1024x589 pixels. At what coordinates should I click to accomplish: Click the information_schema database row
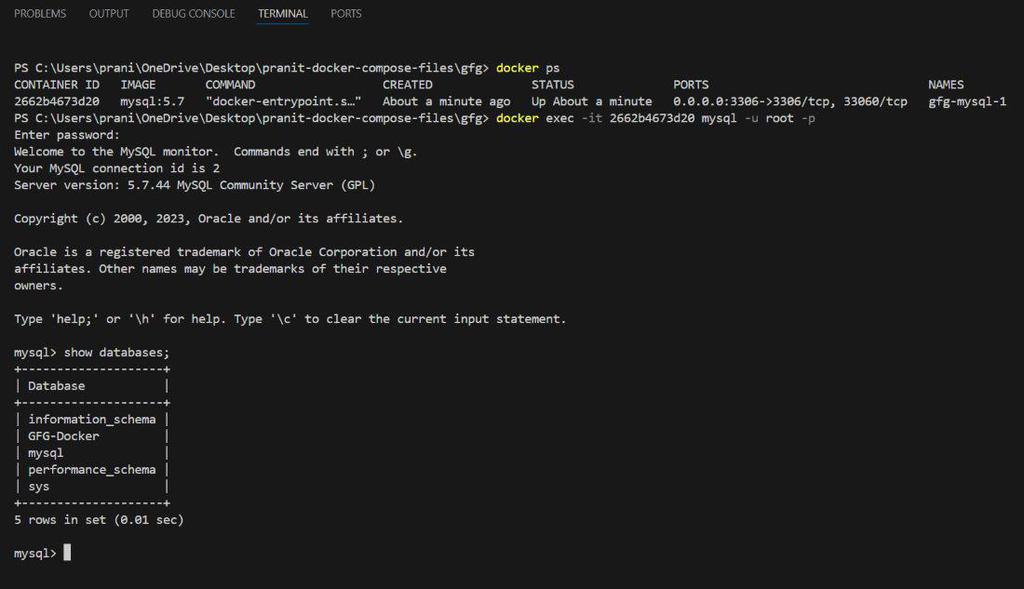92,419
